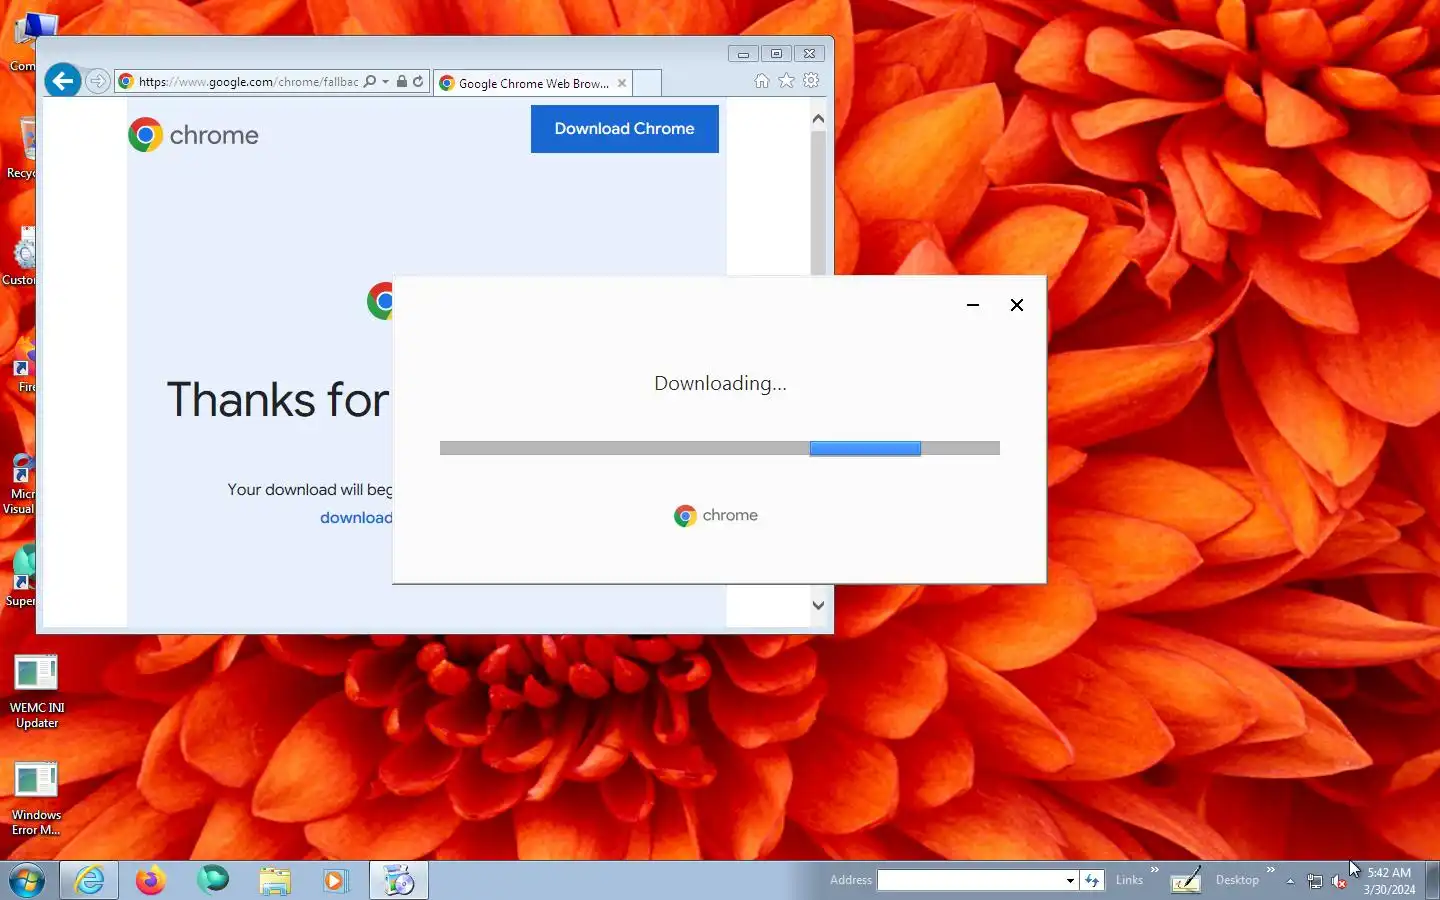Expand the Desktop toolbar chevron

tap(1271, 870)
